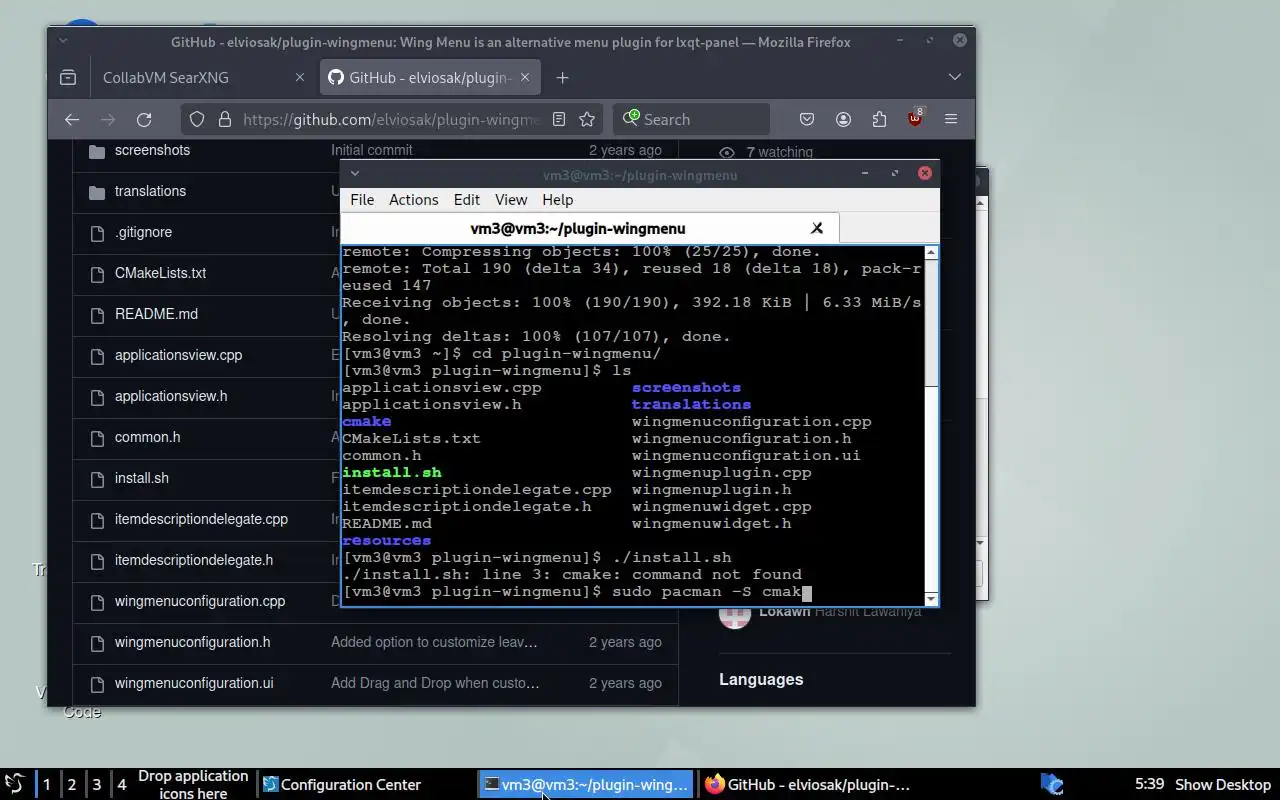The image size is (1280, 800).
Task: Open Firefox extensions puzzle icon
Action: tap(879, 119)
